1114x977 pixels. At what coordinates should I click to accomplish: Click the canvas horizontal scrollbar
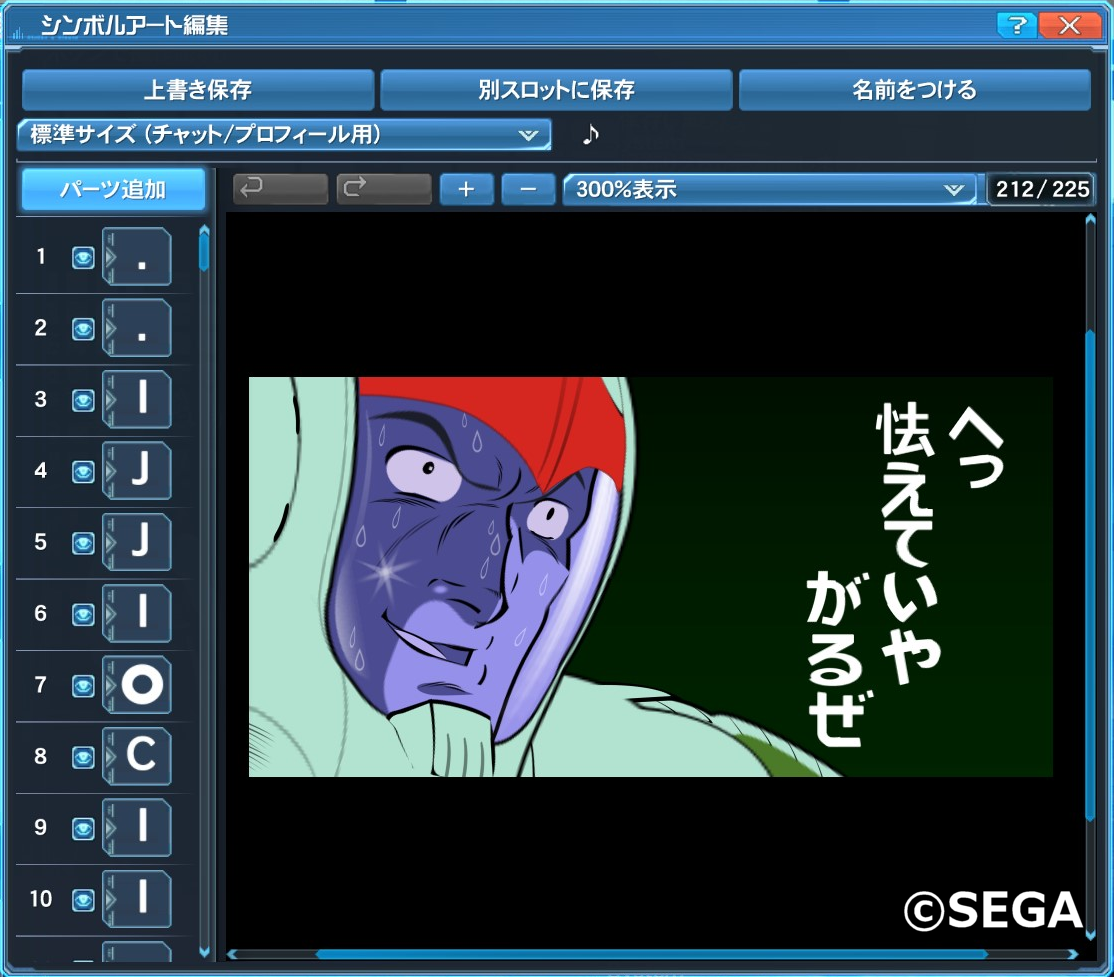[x=651, y=954]
